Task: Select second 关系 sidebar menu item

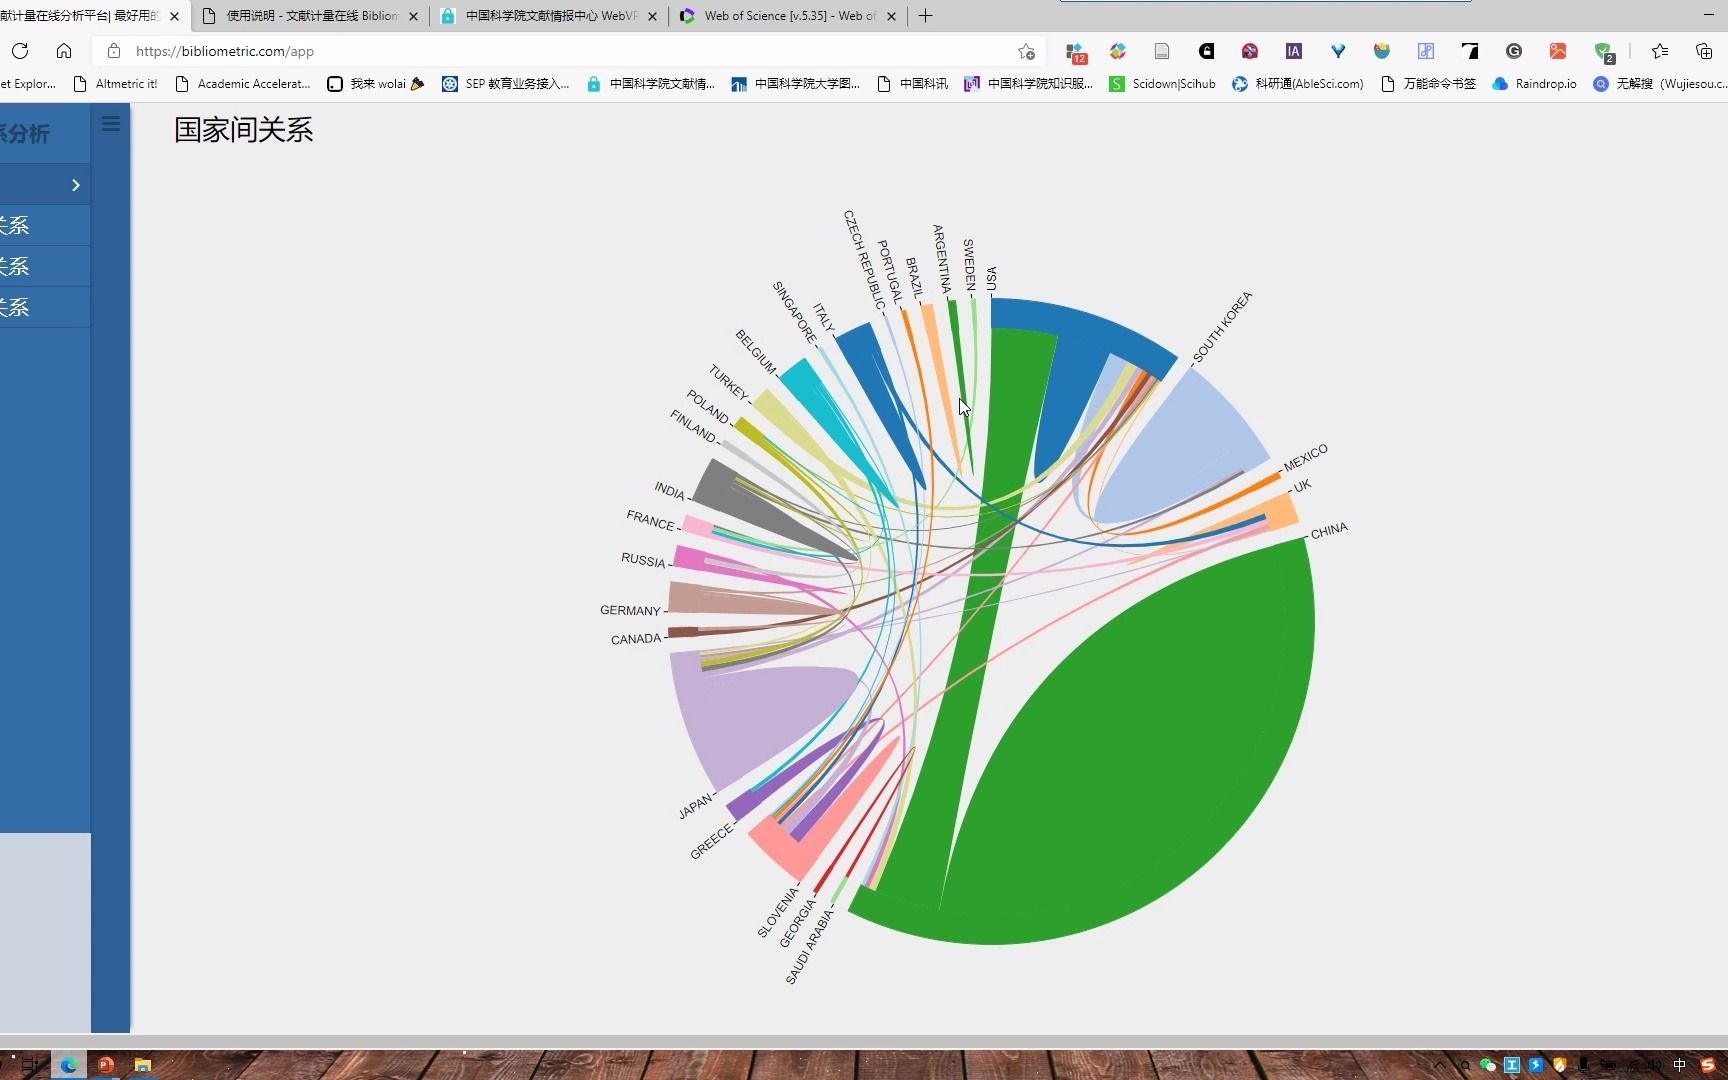Action: pos(45,267)
